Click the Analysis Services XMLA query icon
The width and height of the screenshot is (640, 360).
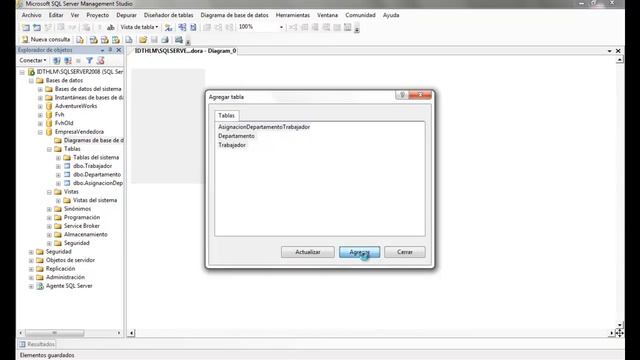tap(116, 40)
